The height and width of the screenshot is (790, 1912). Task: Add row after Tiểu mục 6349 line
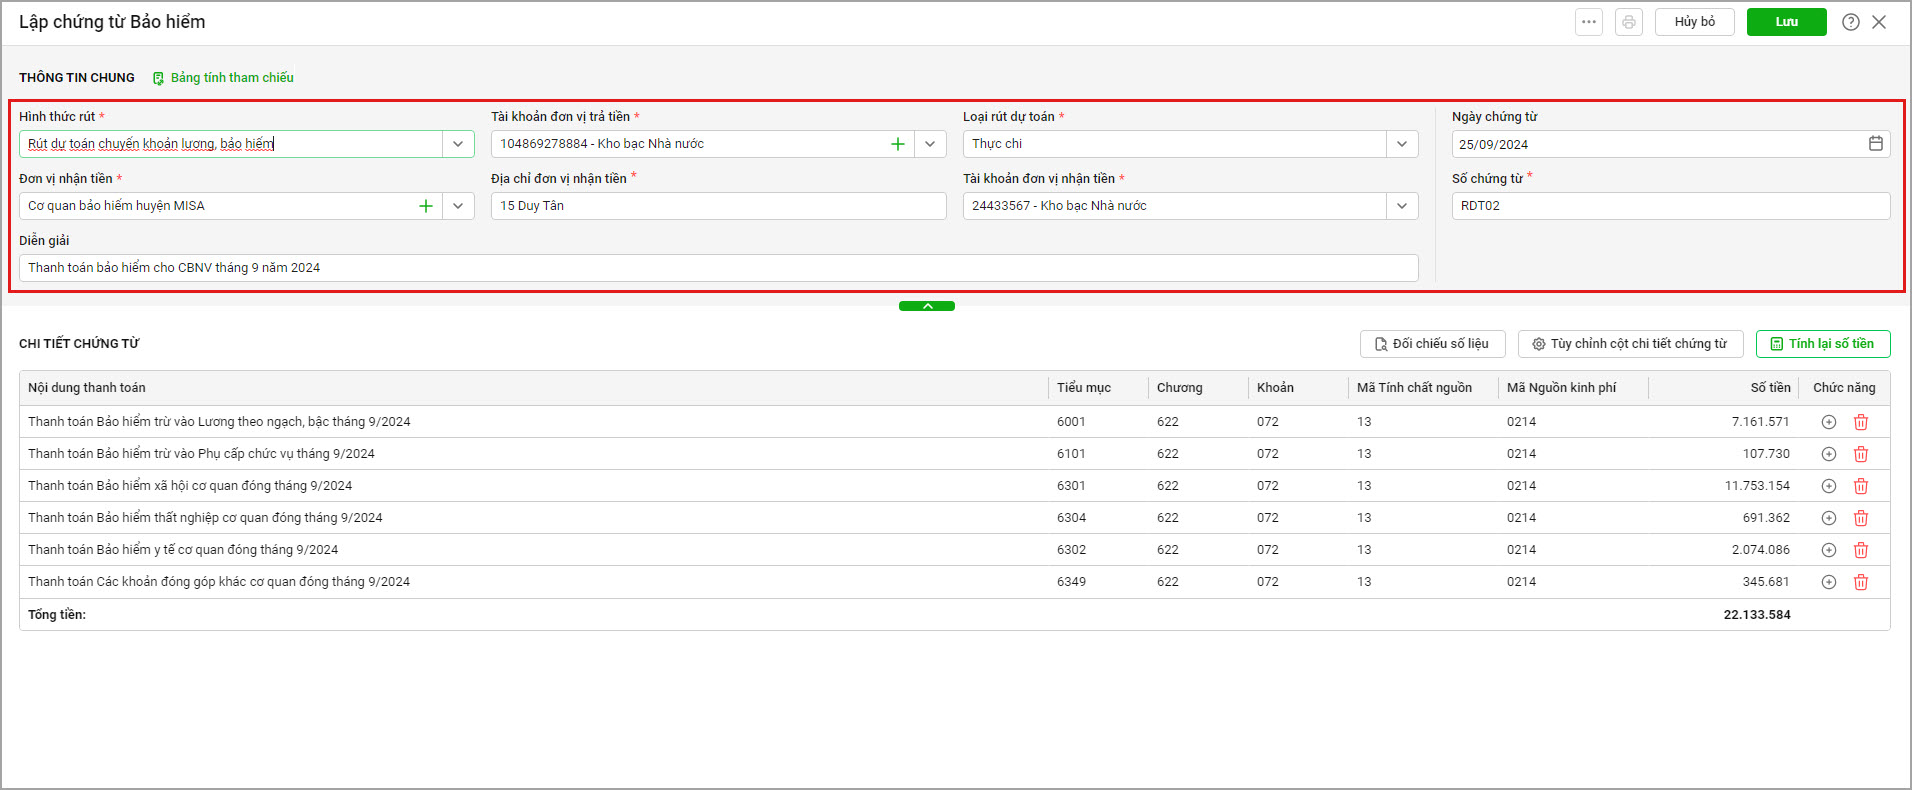click(x=1829, y=582)
